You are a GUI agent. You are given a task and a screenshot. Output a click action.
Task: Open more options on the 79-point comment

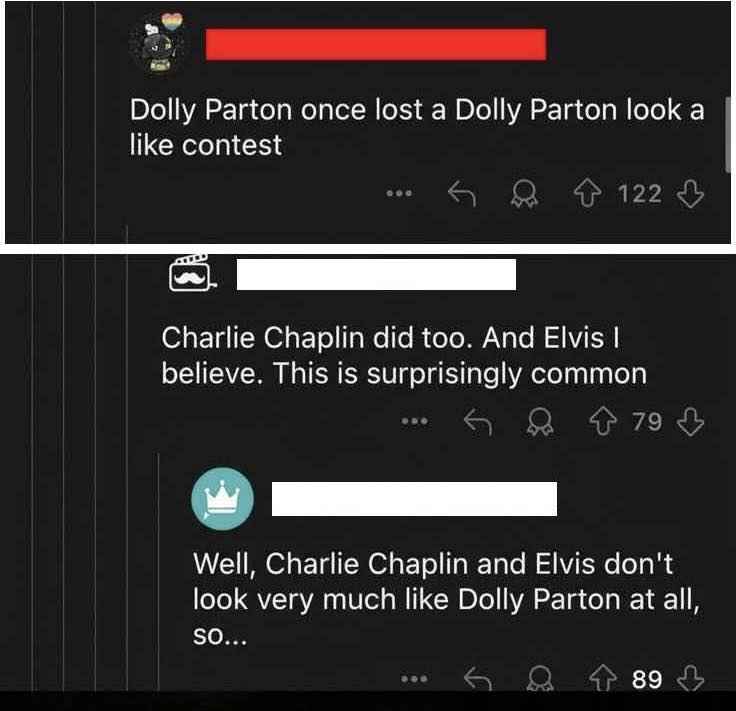(x=415, y=421)
